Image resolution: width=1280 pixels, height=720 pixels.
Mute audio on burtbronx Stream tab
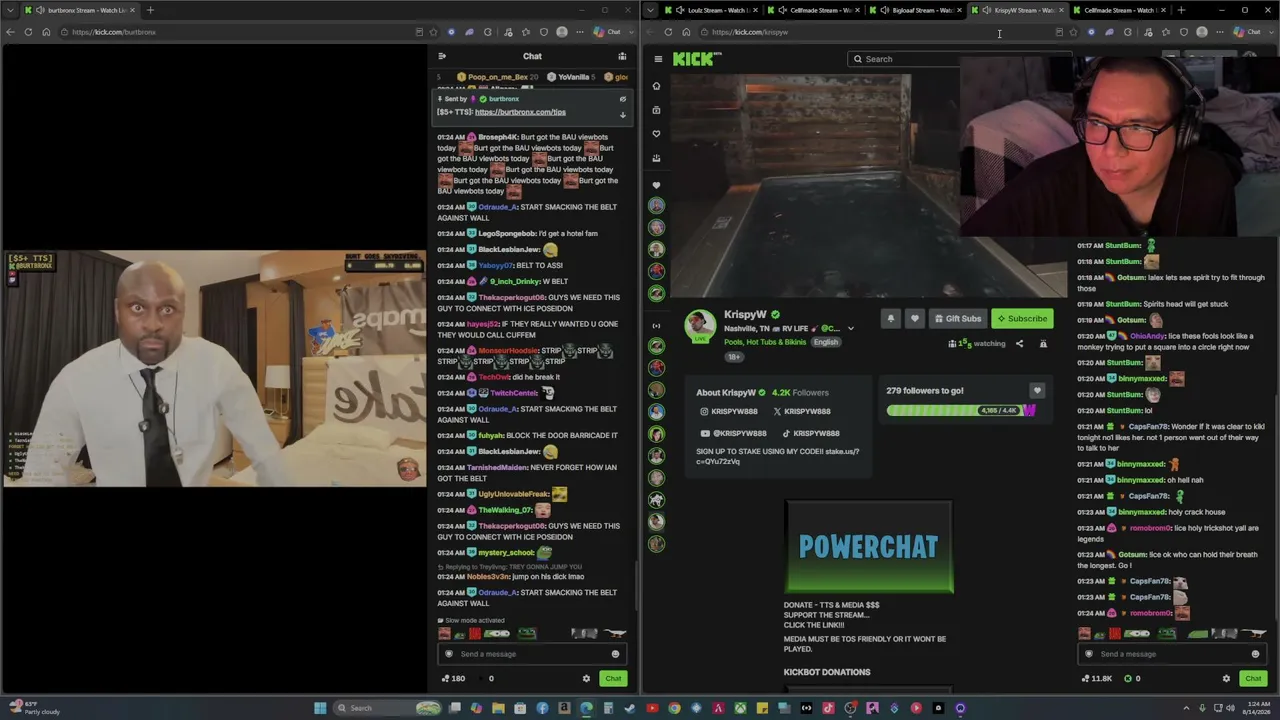pyautogui.click(x=39, y=10)
